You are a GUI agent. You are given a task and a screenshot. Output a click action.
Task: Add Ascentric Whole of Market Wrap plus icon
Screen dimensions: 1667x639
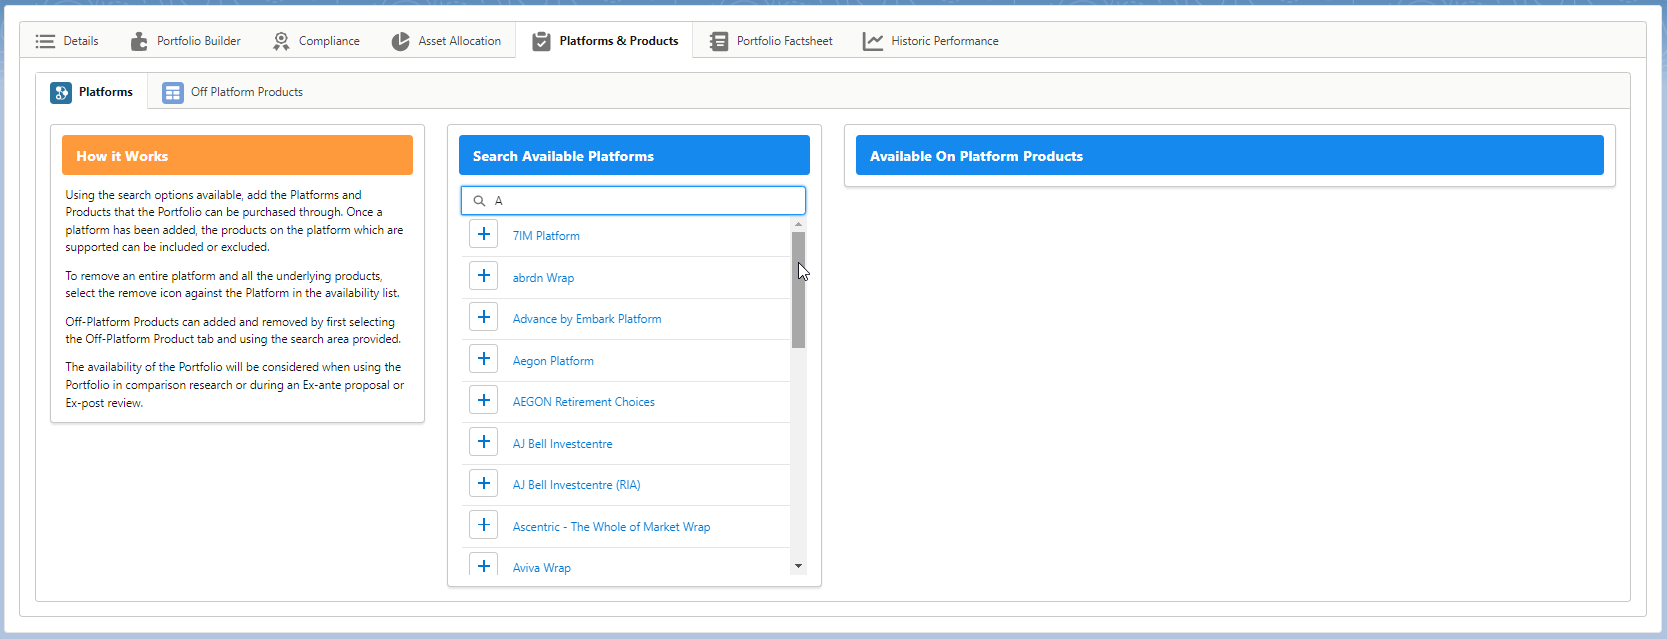tap(484, 525)
